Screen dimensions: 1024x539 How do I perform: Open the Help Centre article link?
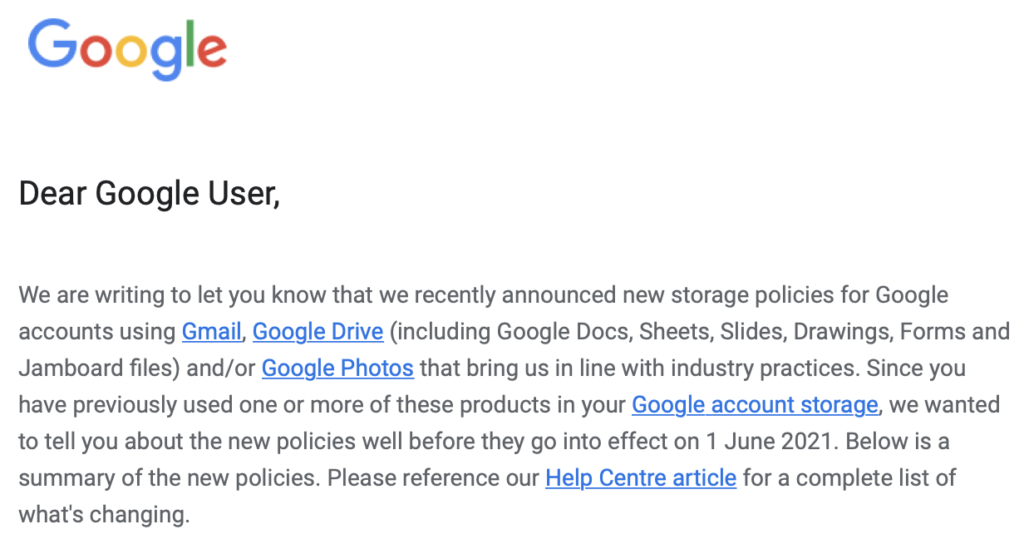point(641,478)
